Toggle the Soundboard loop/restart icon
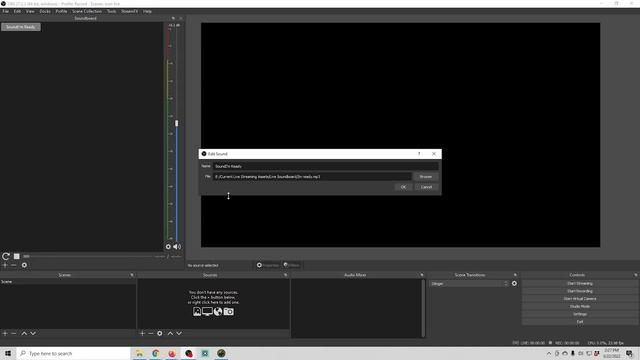Image resolution: width=640 pixels, height=360 pixels. click(6, 256)
